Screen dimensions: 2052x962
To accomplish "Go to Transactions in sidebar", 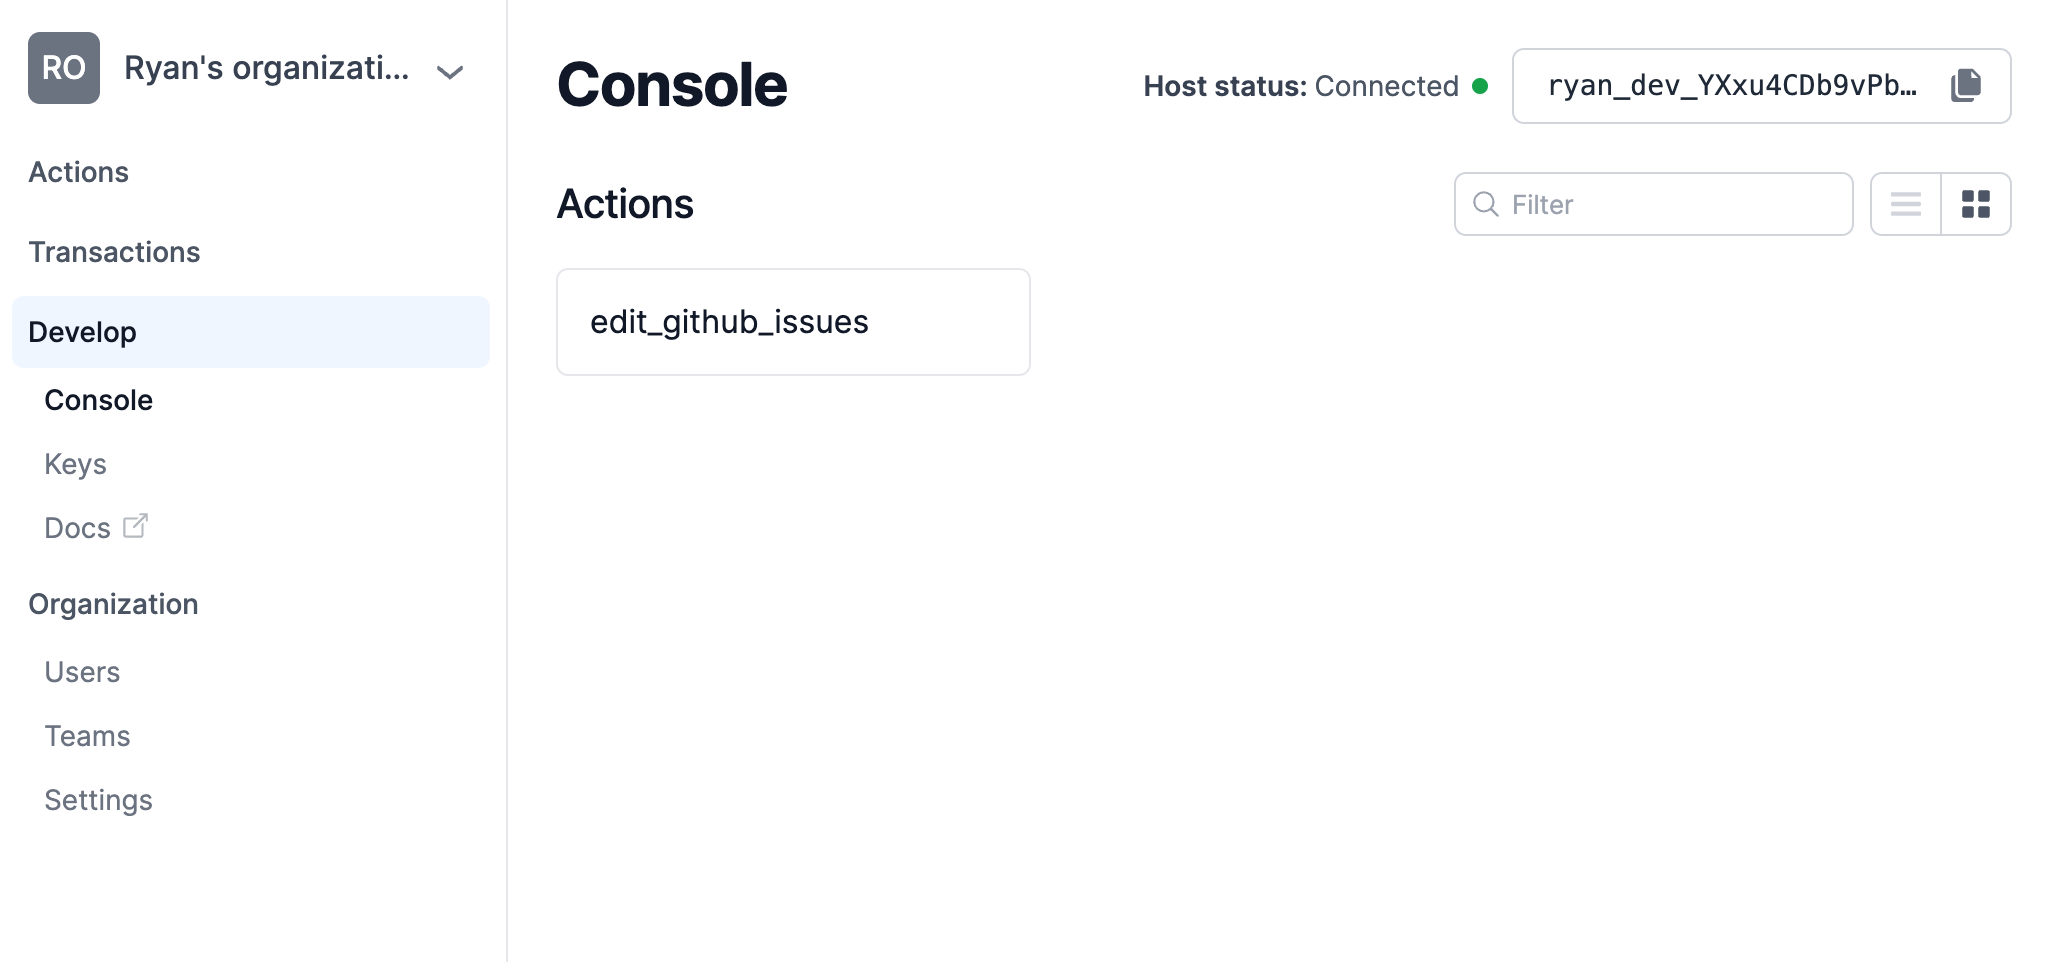I will tap(114, 252).
